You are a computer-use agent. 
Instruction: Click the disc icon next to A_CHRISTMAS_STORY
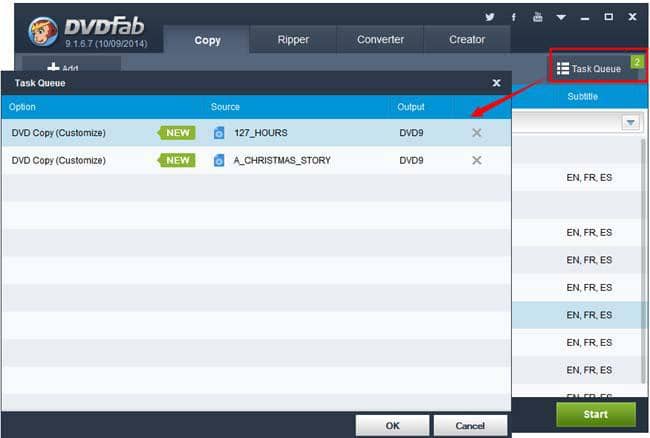coord(219,160)
